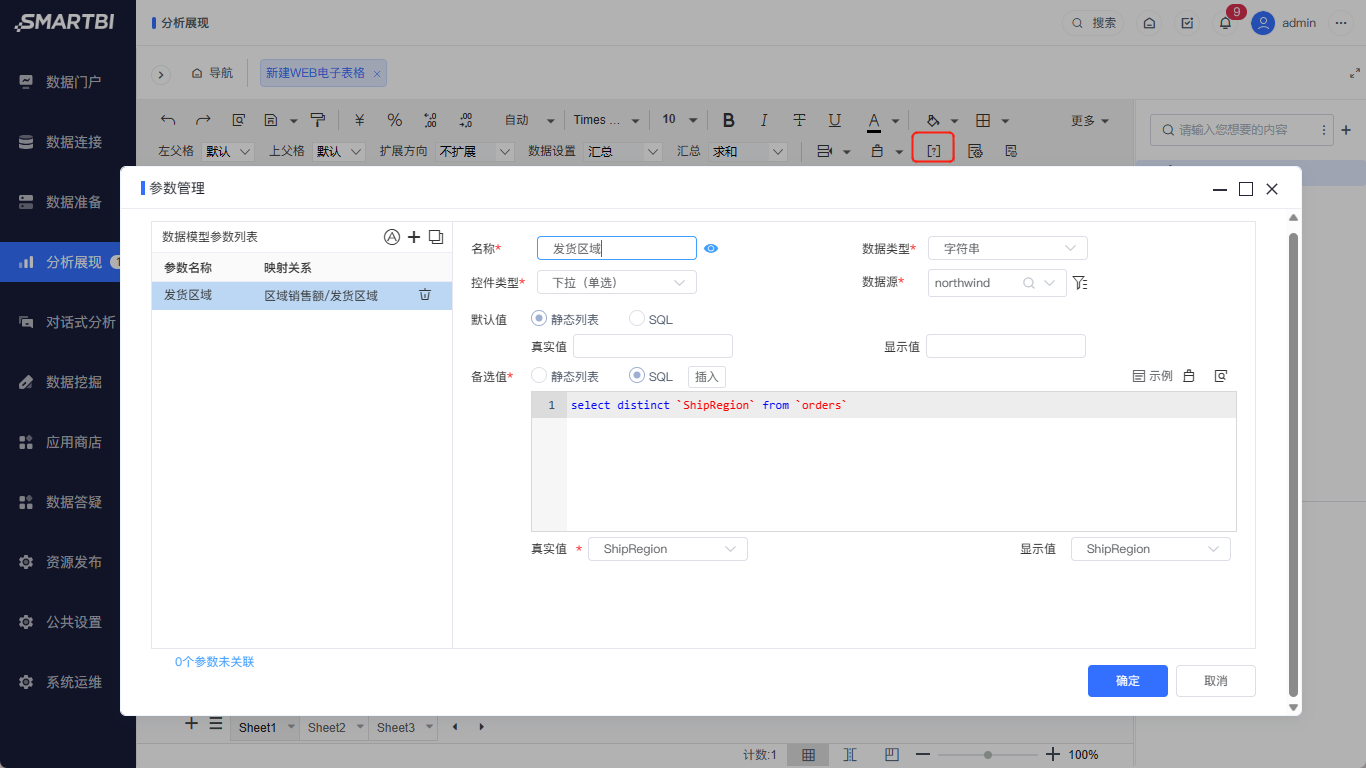Apply percent format with the % icon
The width and height of the screenshot is (1366, 768).
(395, 120)
